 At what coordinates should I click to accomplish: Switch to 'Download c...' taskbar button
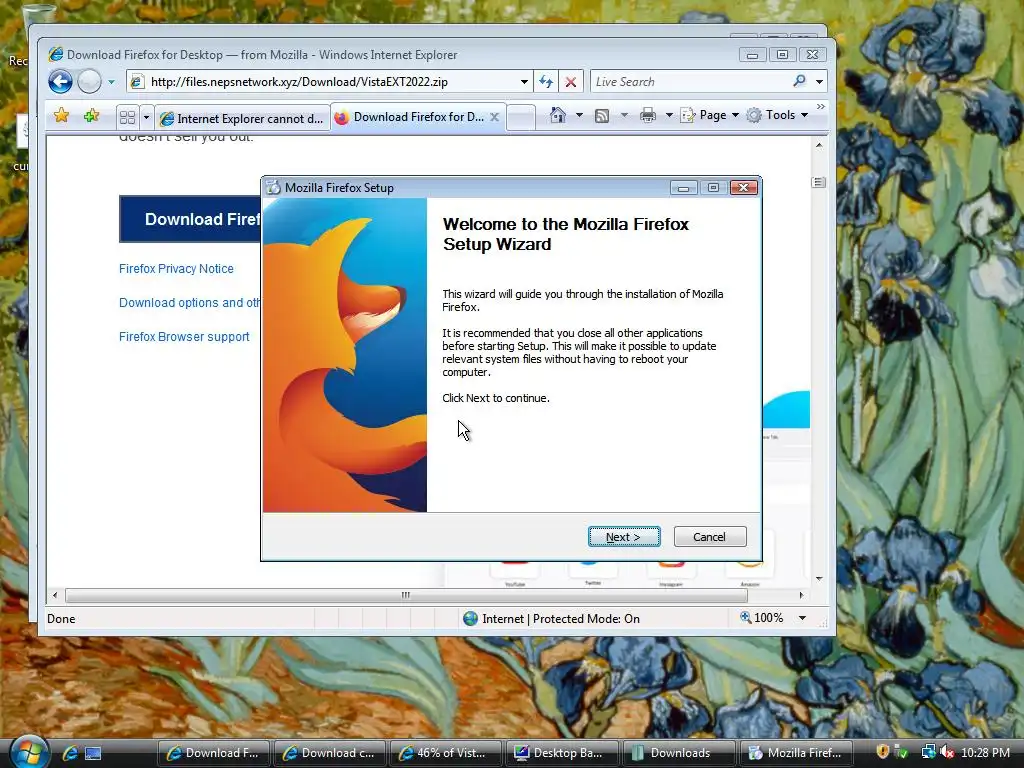click(x=329, y=753)
